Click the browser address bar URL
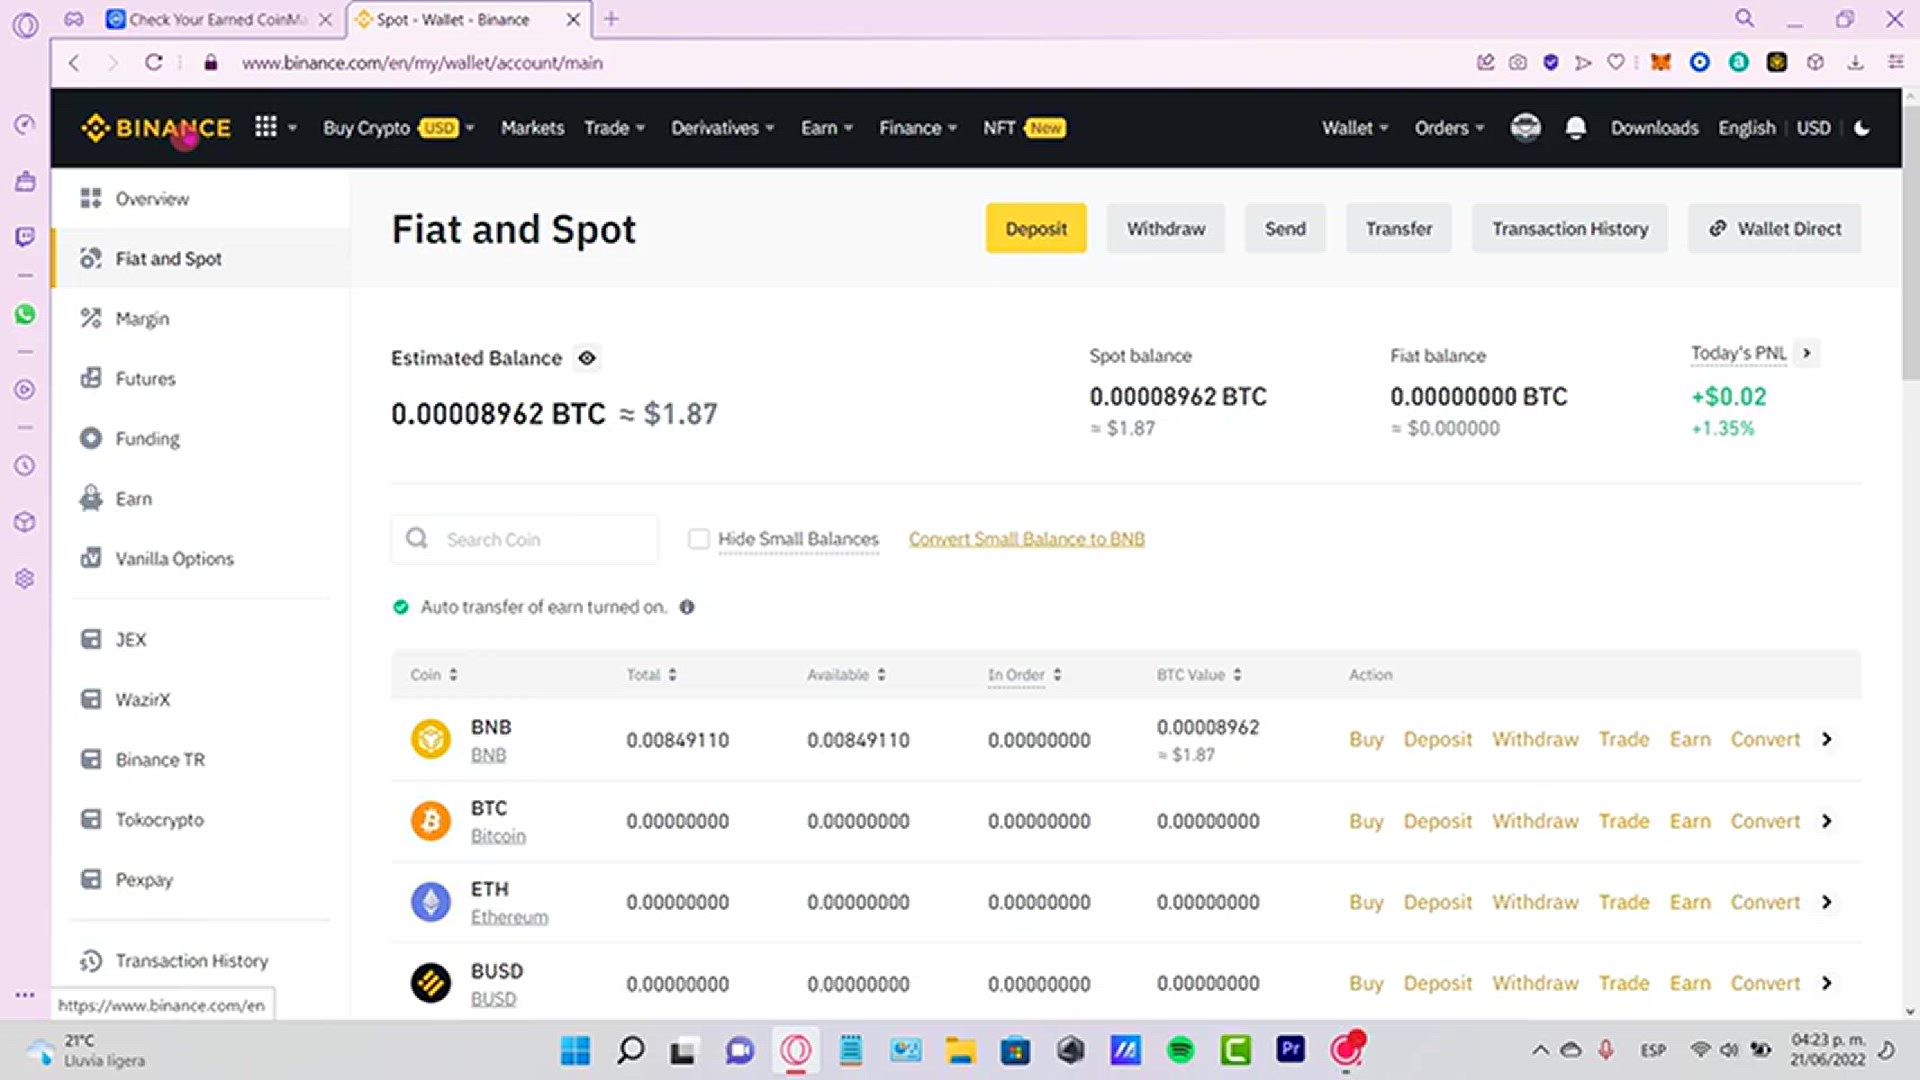 (422, 62)
